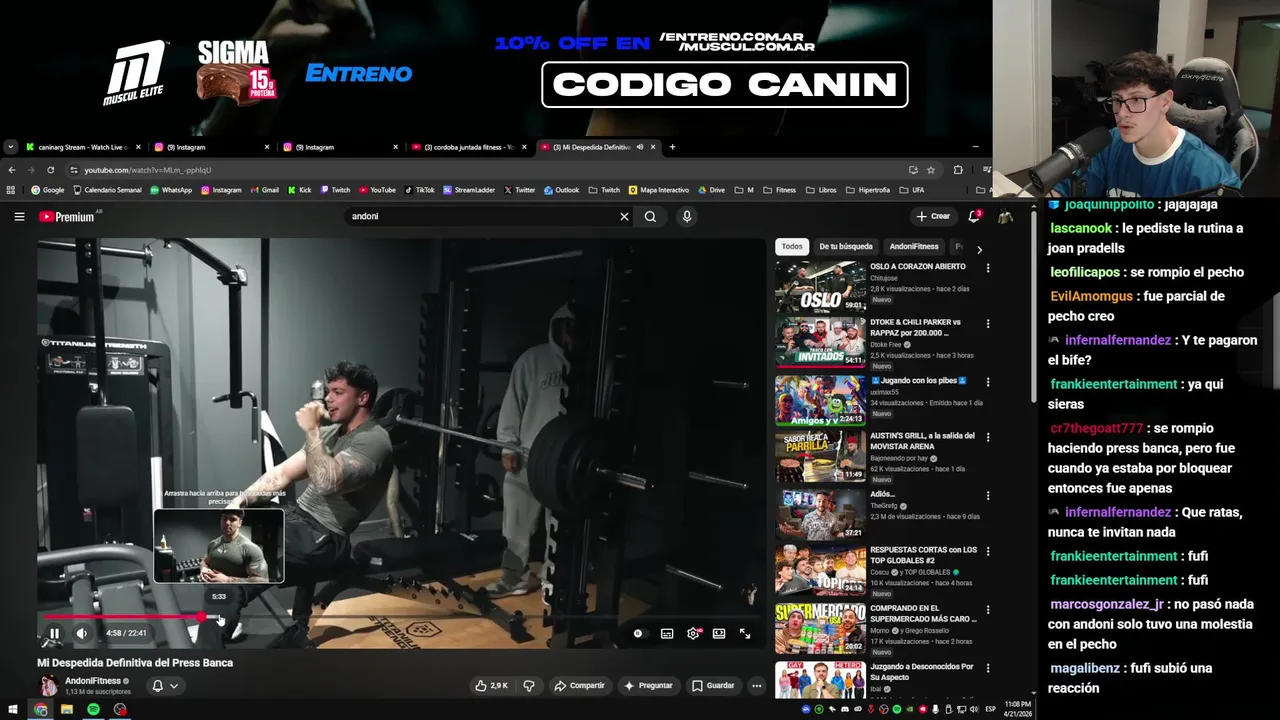This screenshot has width=1280, height=720.
Task: Open the YouTube hamburger guide menu
Action: (x=19, y=216)
